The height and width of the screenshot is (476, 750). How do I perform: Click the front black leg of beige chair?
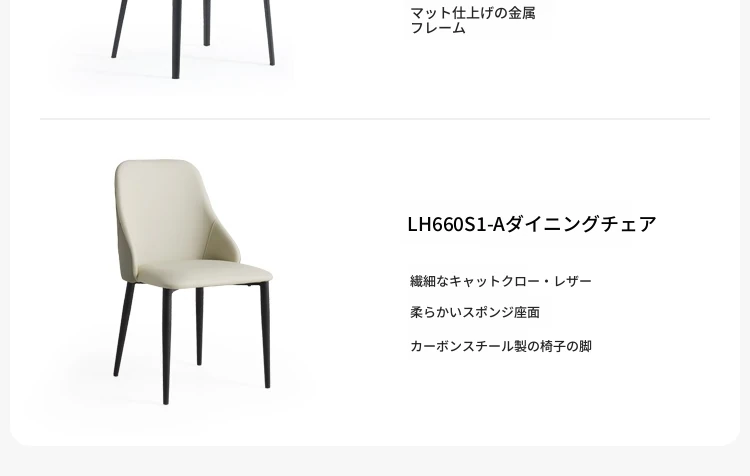click(166, 346)
